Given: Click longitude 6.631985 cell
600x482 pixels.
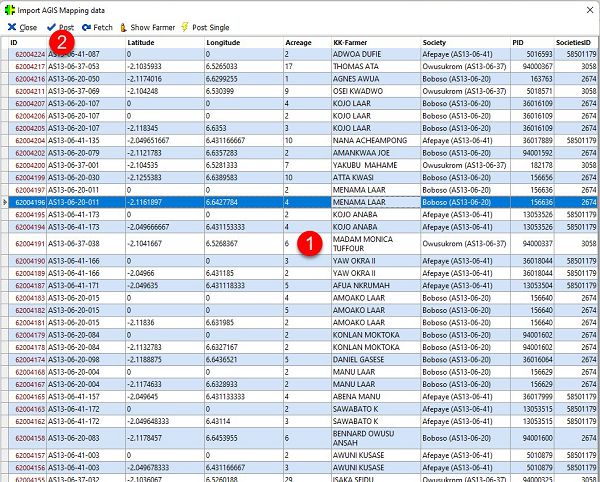Looking at the screenshot, I should pyautogui.click(x=244, y=322).
